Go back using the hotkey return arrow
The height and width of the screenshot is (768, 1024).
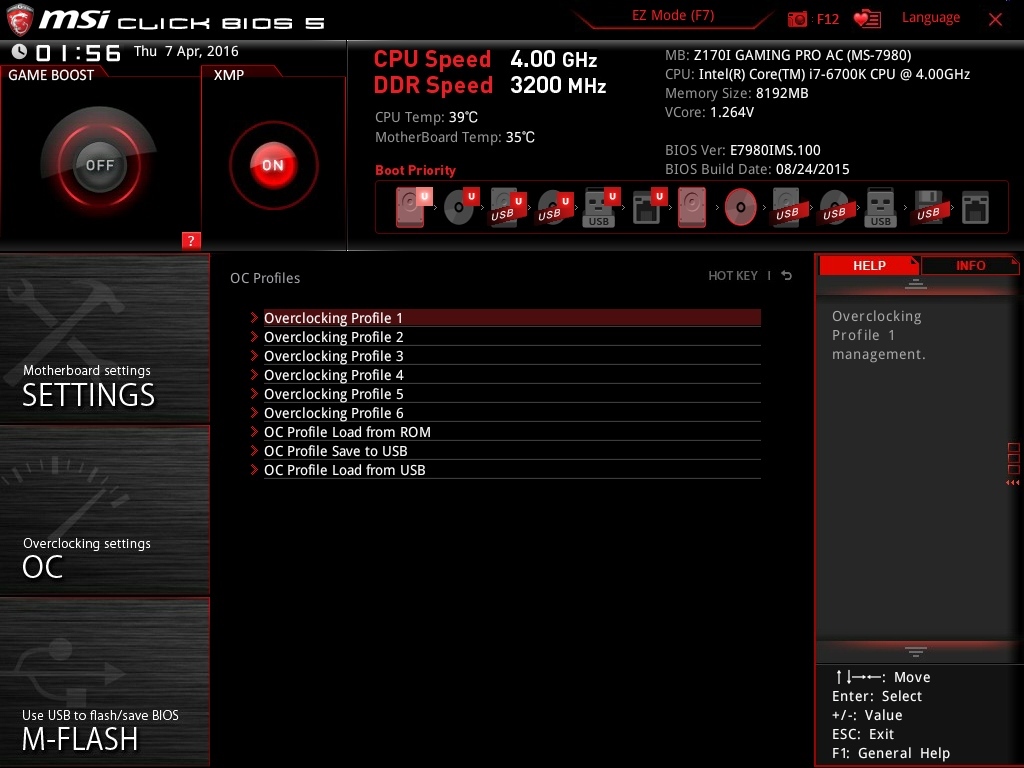coord(787,276)
